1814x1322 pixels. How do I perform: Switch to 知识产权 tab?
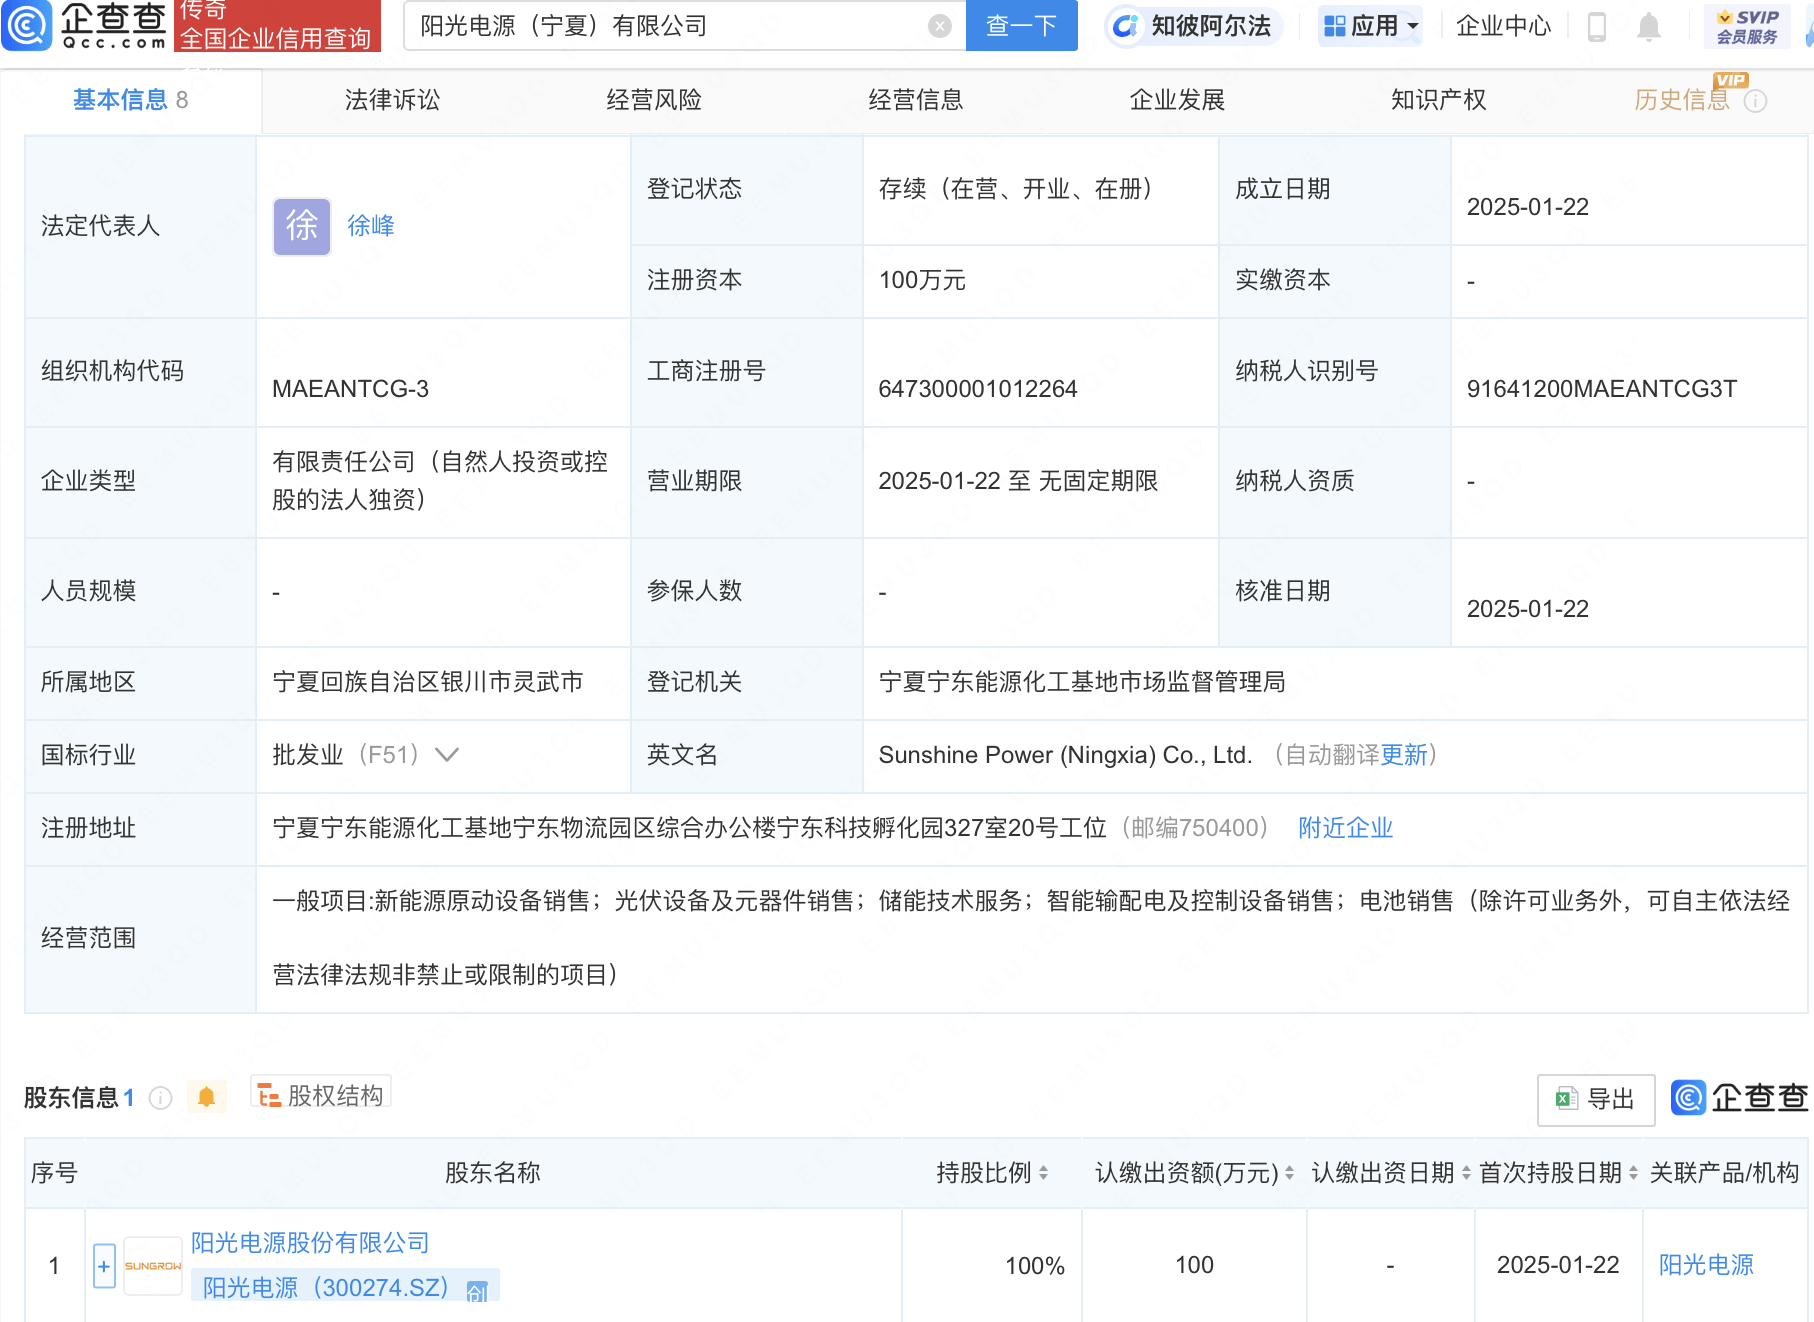(1439, 100)
